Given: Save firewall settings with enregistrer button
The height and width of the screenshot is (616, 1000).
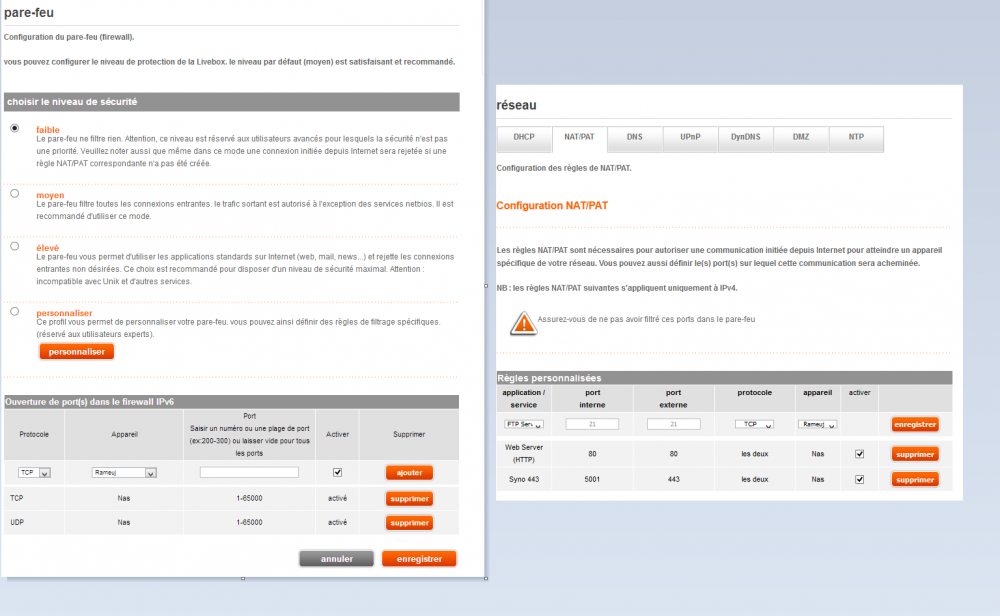Looking at the screenshot, I should pos(419,559).
